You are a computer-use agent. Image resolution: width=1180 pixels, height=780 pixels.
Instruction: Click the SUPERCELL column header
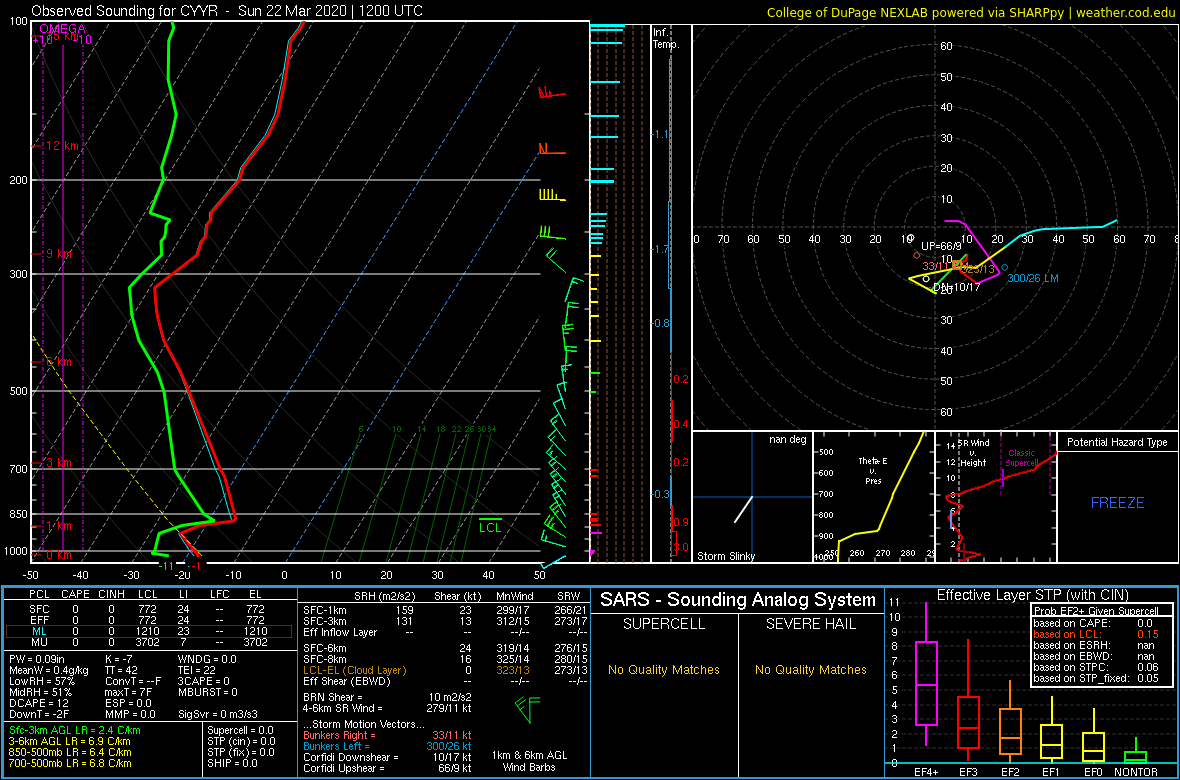[x=663, y=626]
